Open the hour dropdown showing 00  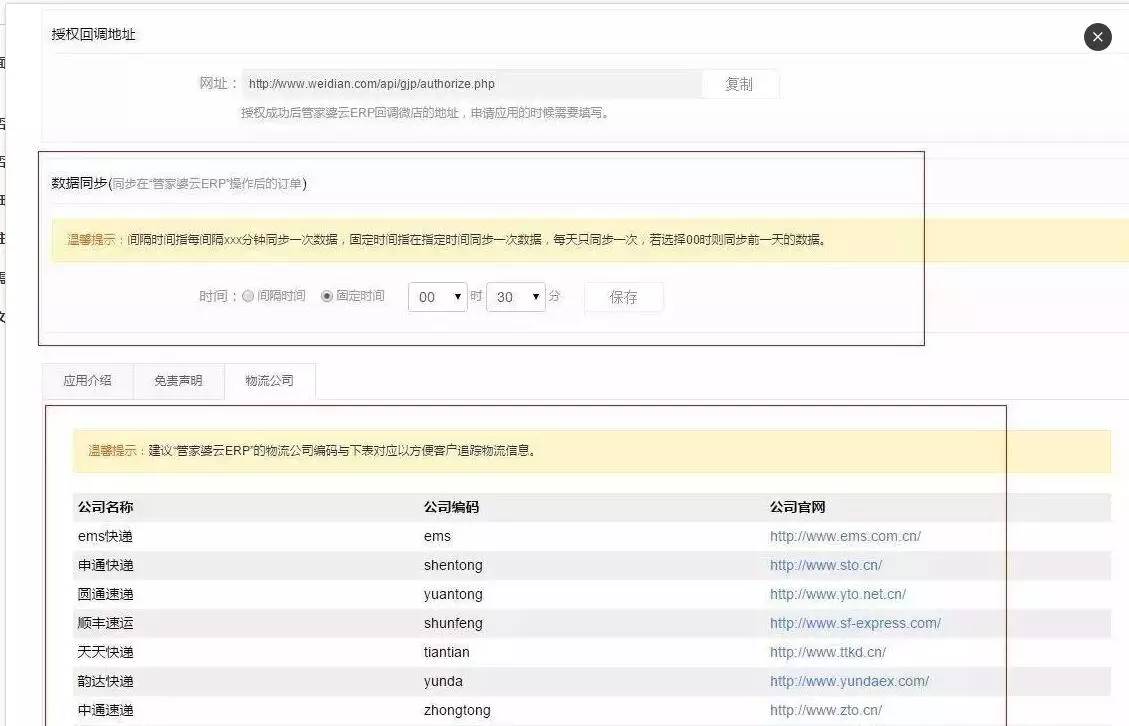[438, 297]
